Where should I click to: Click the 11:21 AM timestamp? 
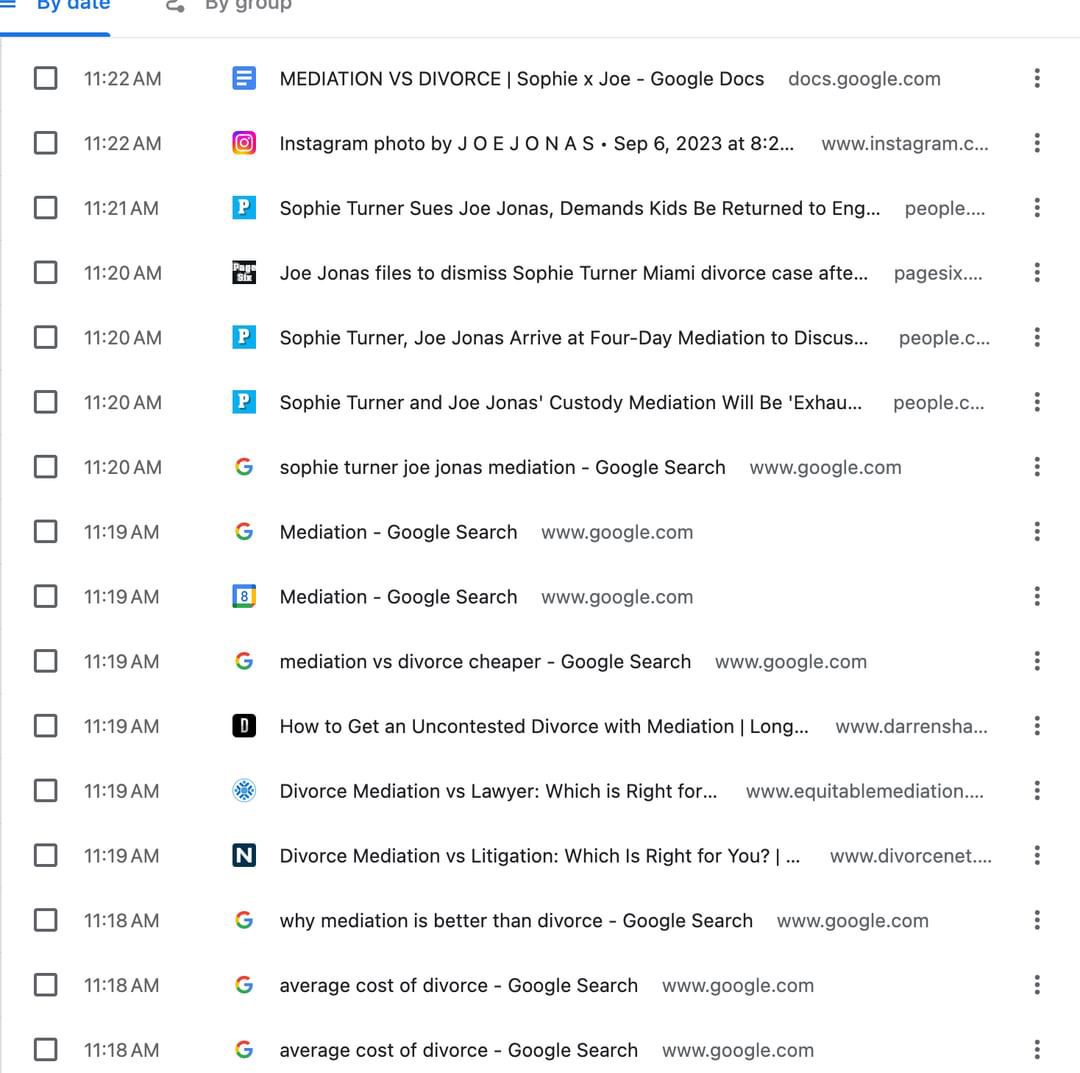(121, 208)
